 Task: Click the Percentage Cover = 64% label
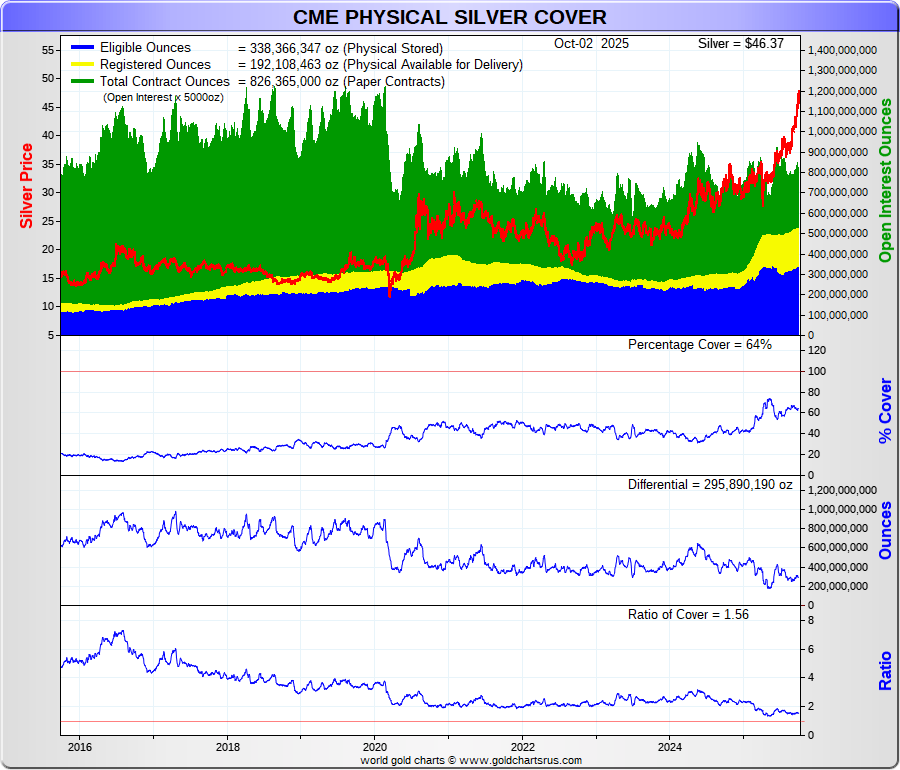(700, 344)
